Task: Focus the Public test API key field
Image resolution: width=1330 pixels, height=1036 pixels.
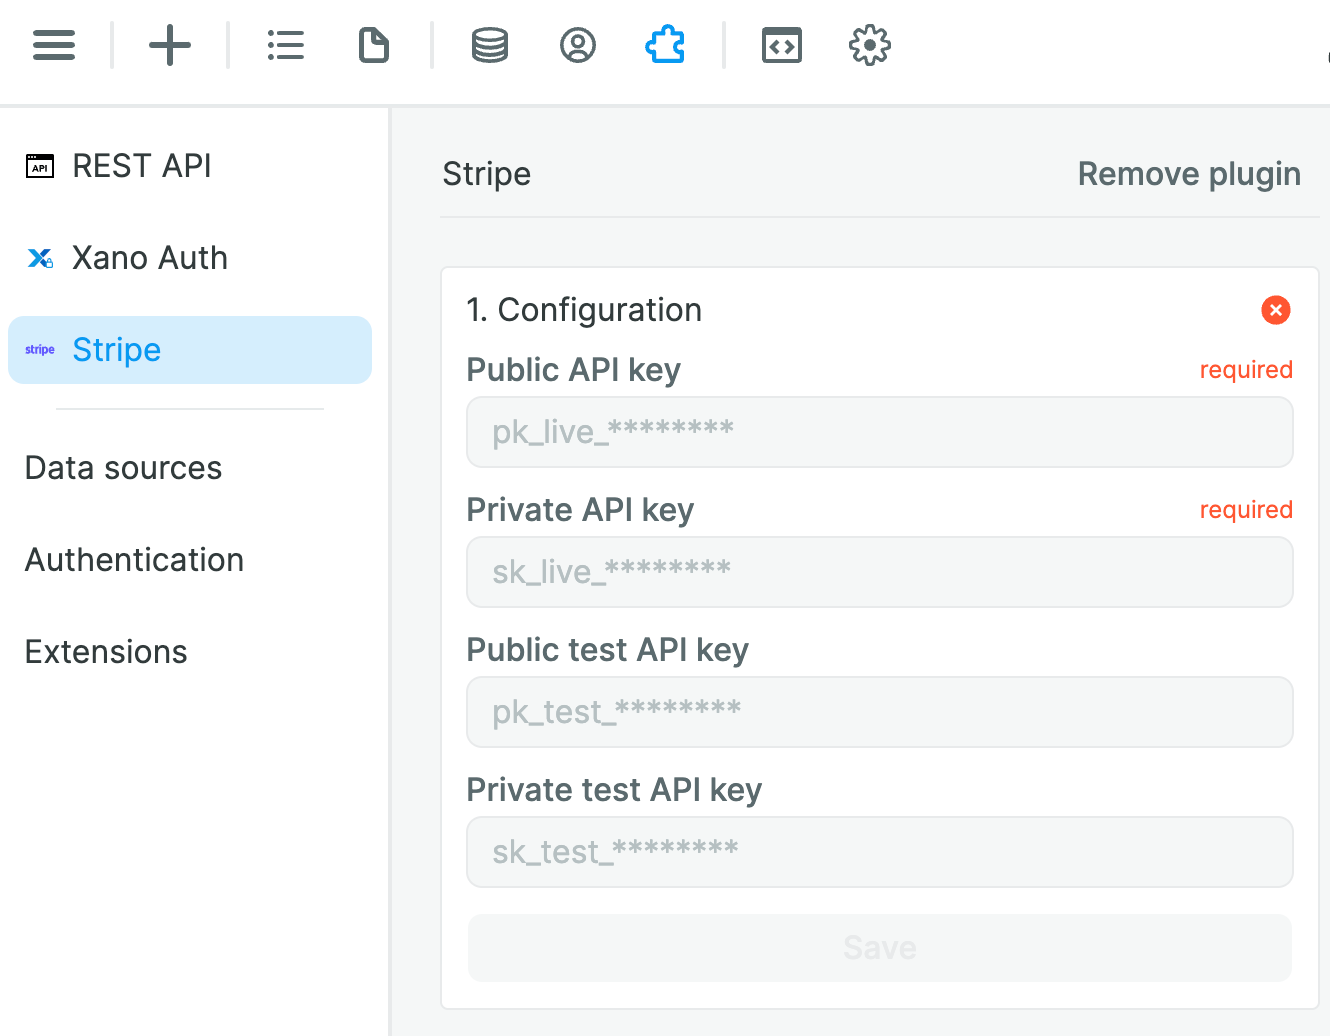Action: pyautogui.click(x=880, y=712)
